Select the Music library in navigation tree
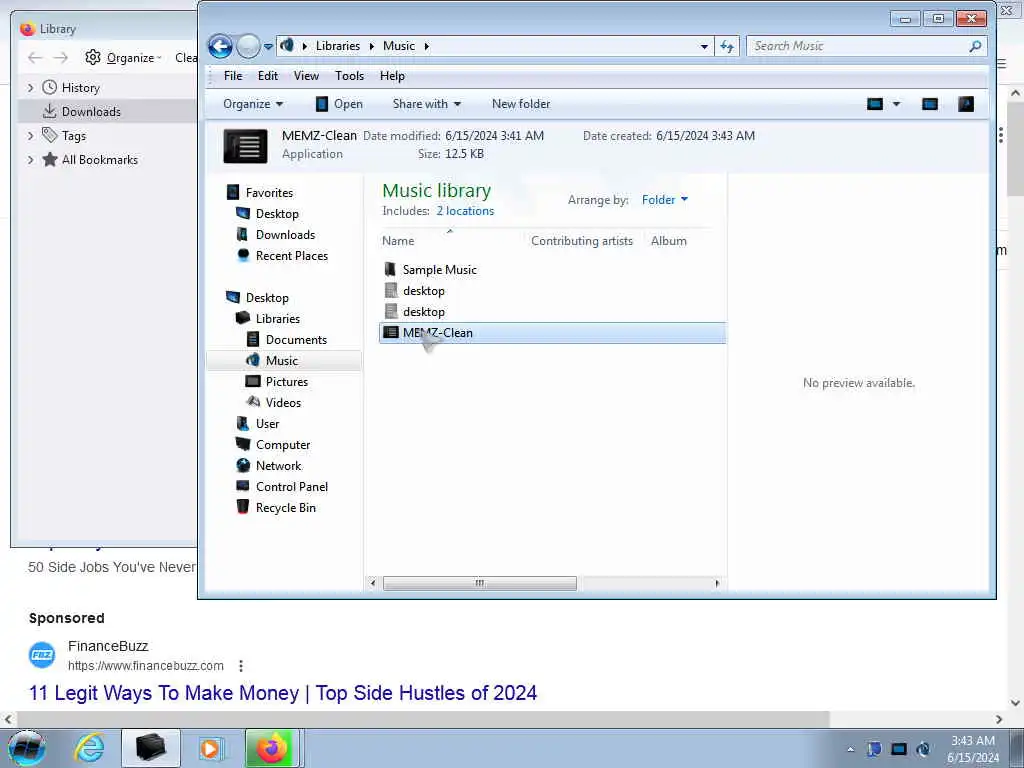Screen dimensions: 1024x768 (x=281, y=360)
